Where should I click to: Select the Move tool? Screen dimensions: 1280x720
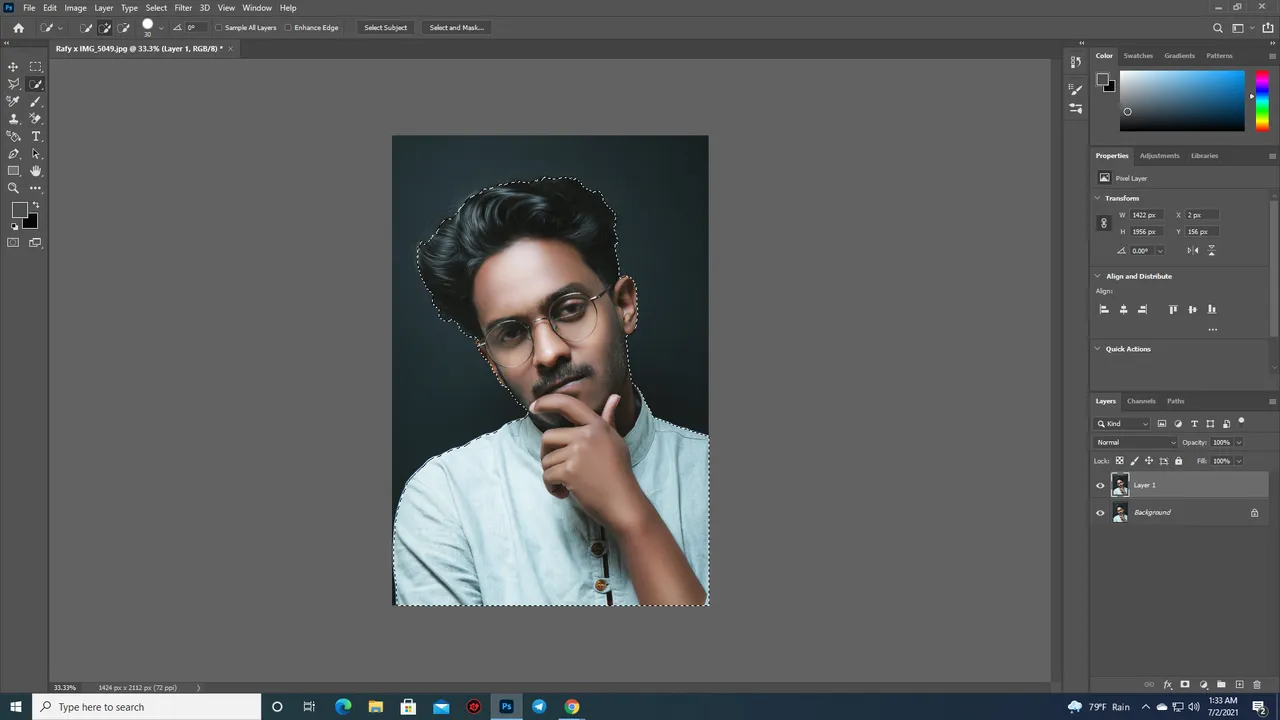point(13,67)
